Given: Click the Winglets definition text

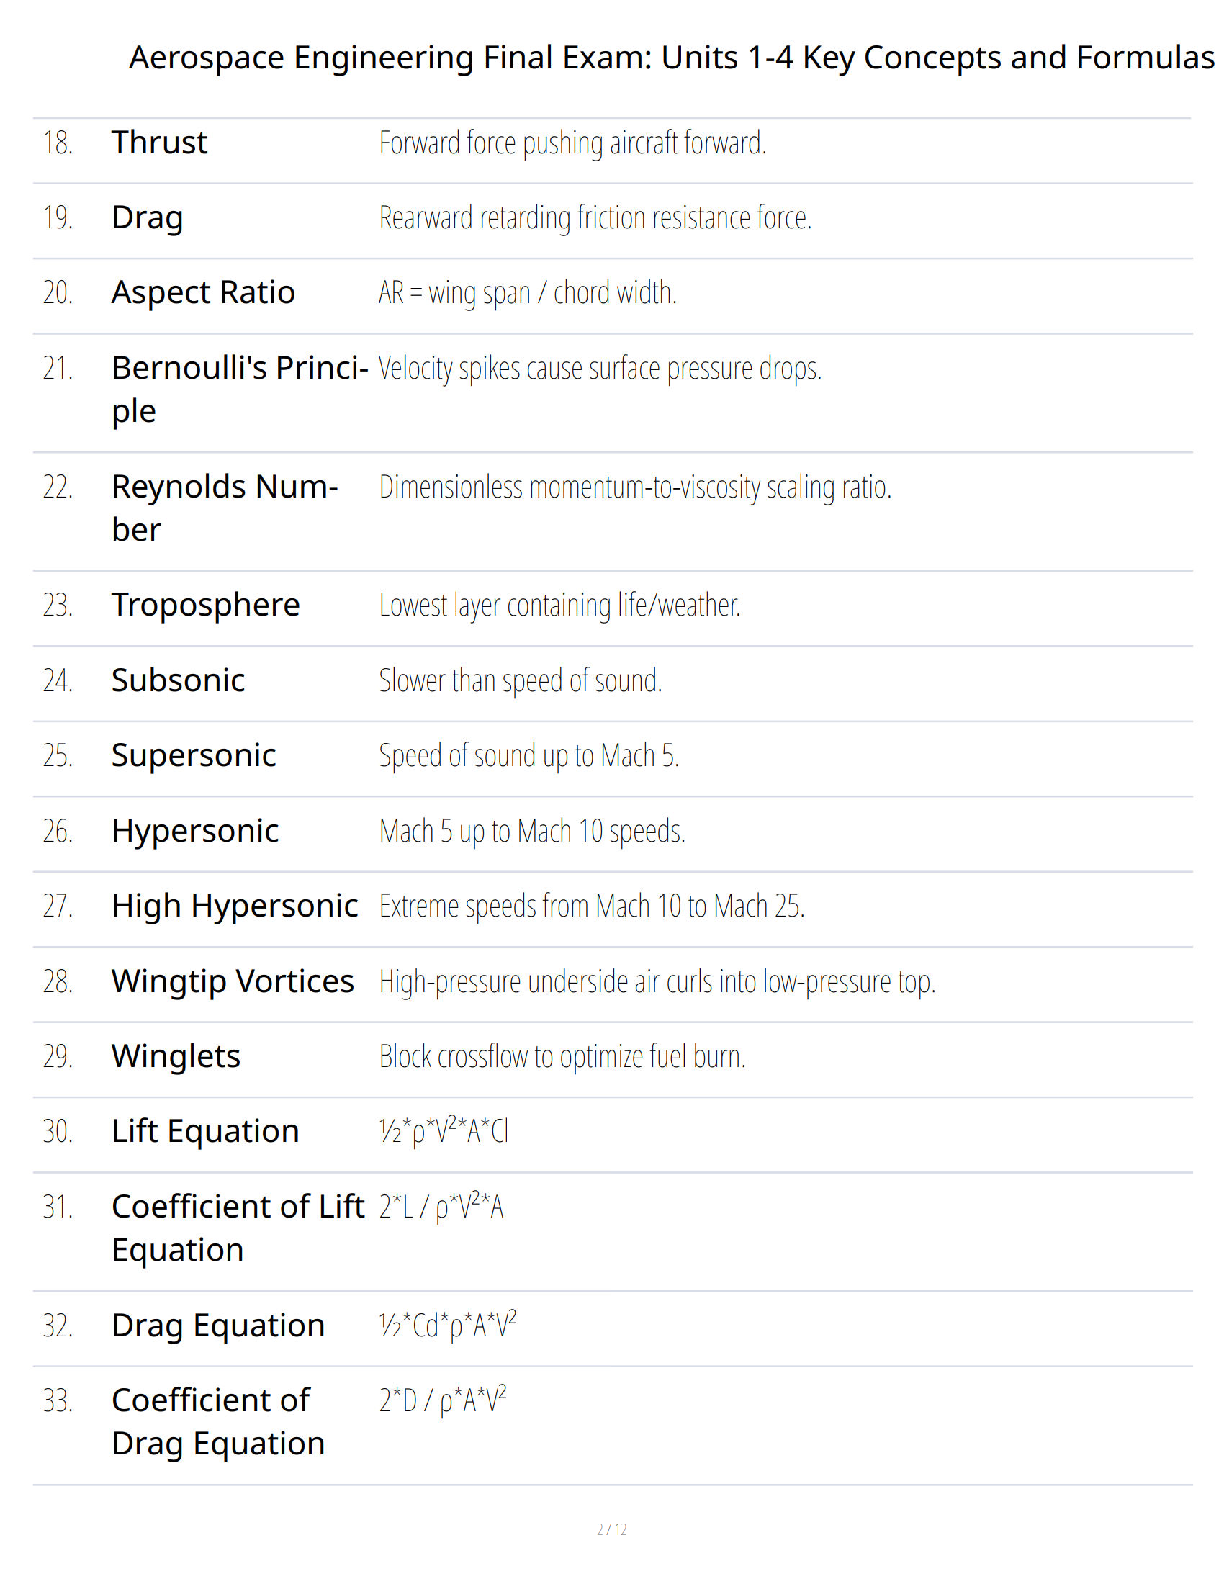Looking at the screenshot, I should (562, 1057).
